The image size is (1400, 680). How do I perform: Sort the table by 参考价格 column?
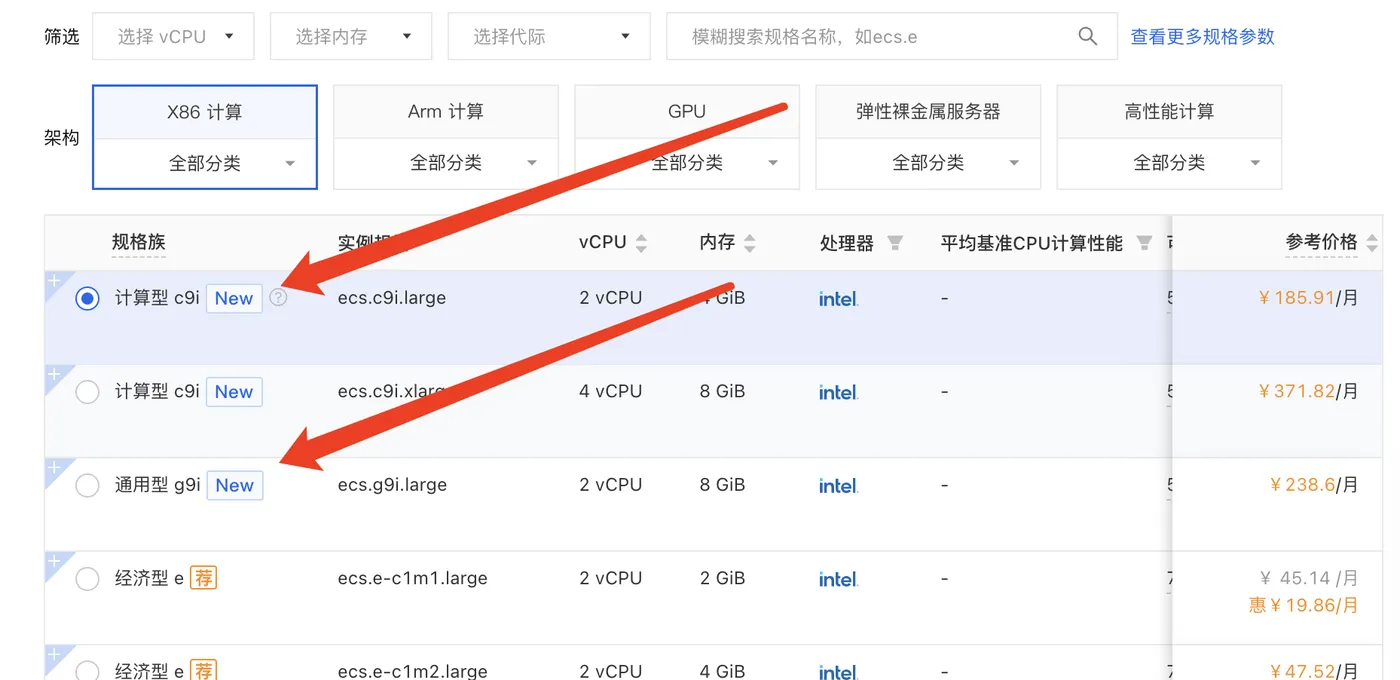(1370, 241)
